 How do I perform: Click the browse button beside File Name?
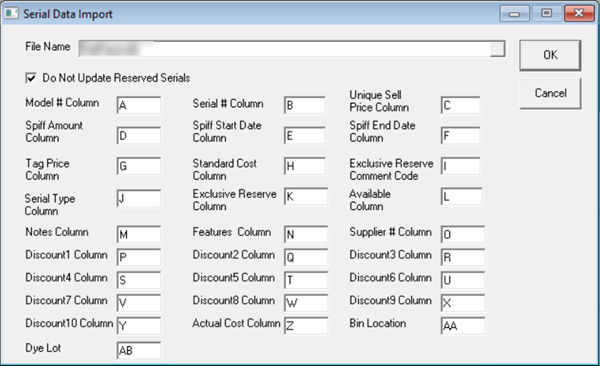[497, 49]
